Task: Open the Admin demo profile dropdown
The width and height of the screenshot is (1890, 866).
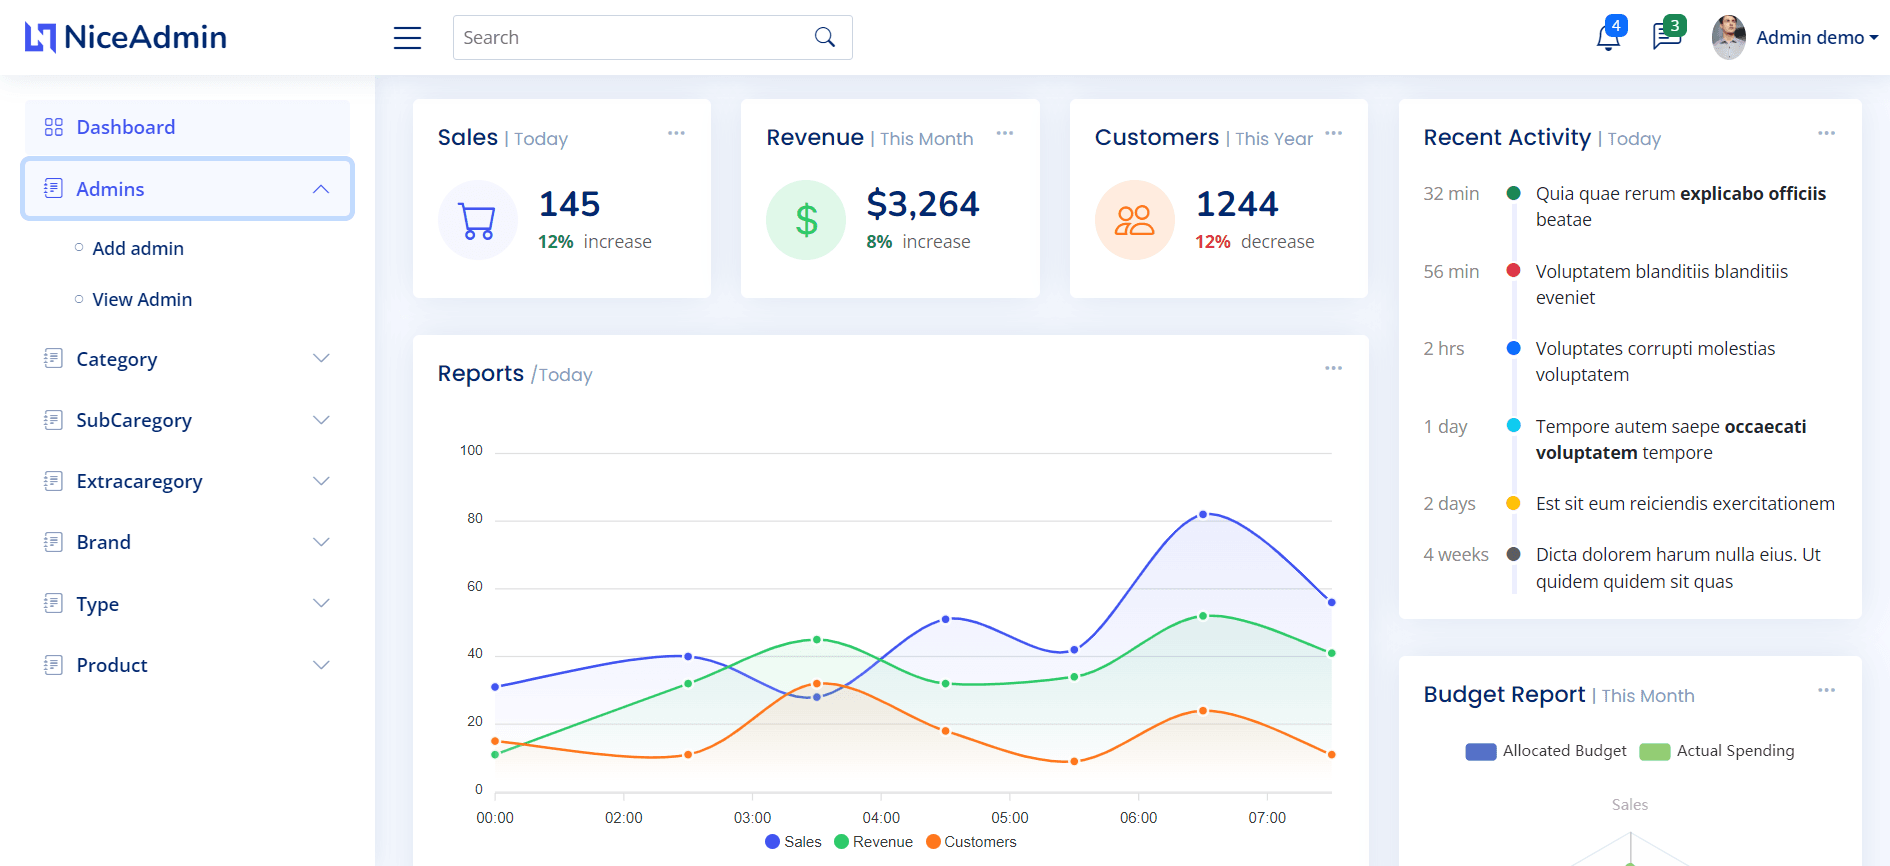Action: (1817, 38)
